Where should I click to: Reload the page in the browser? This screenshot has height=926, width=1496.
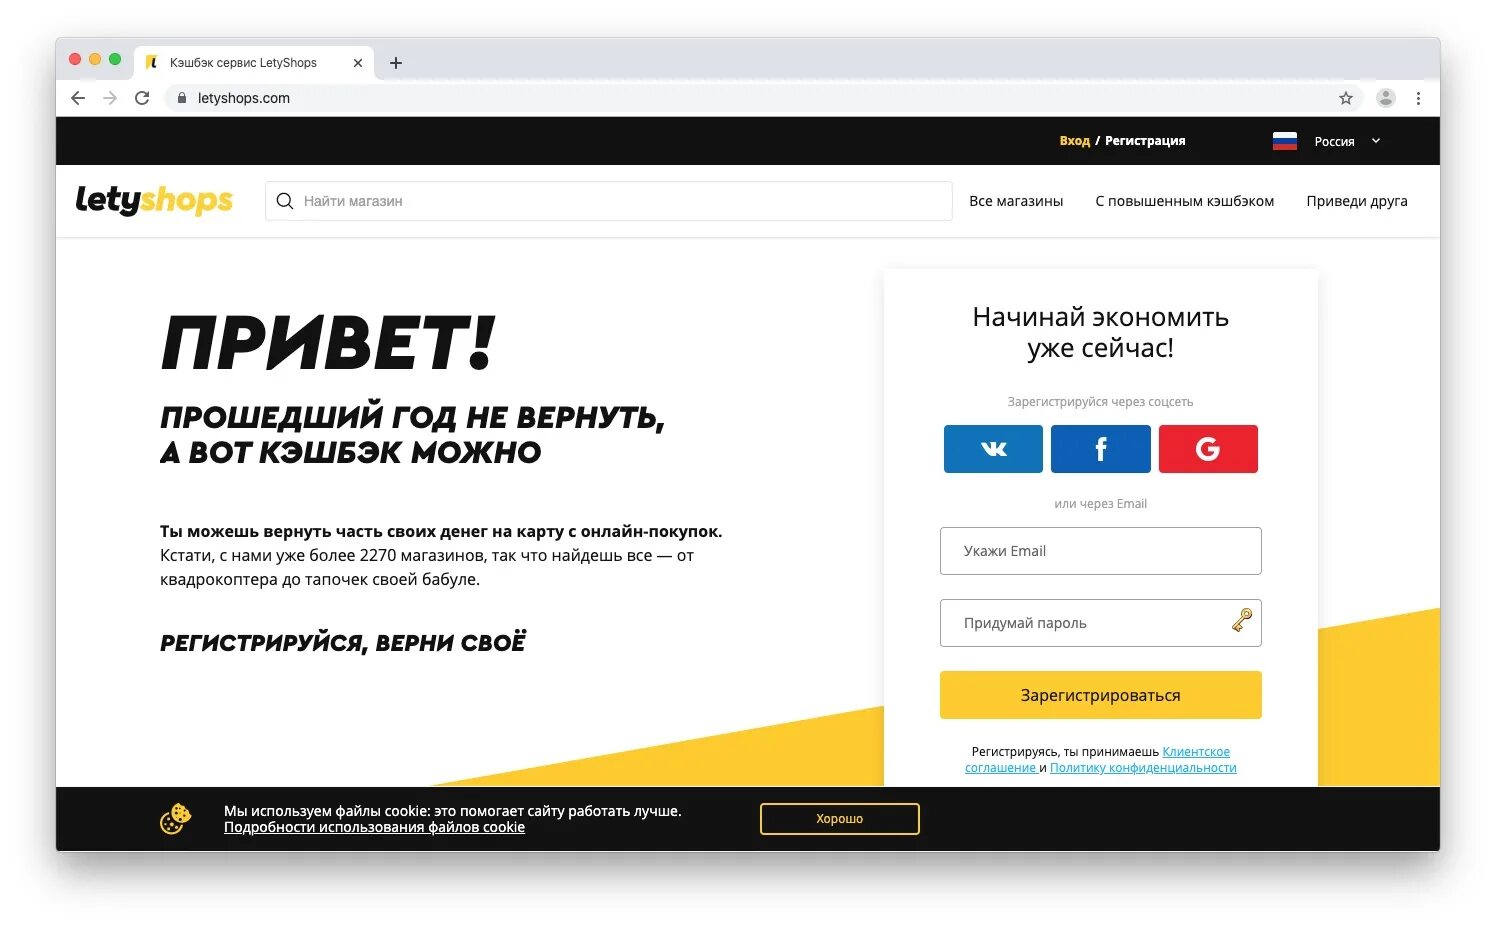(142, 98)
